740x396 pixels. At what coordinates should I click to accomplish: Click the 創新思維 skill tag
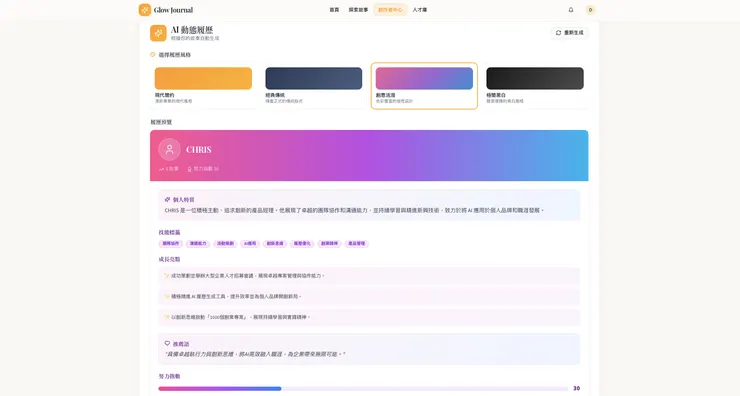point(275,244)
